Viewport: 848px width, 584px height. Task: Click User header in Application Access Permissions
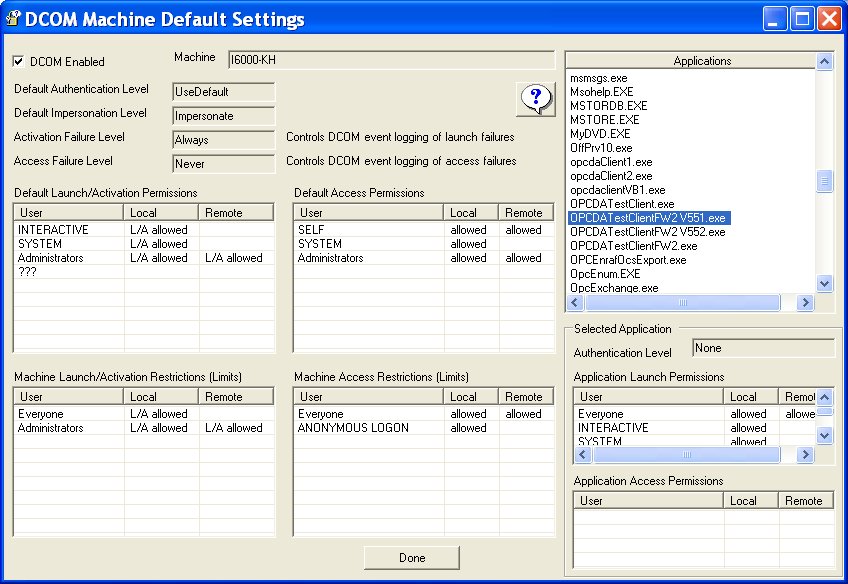(x=648, y=501)
